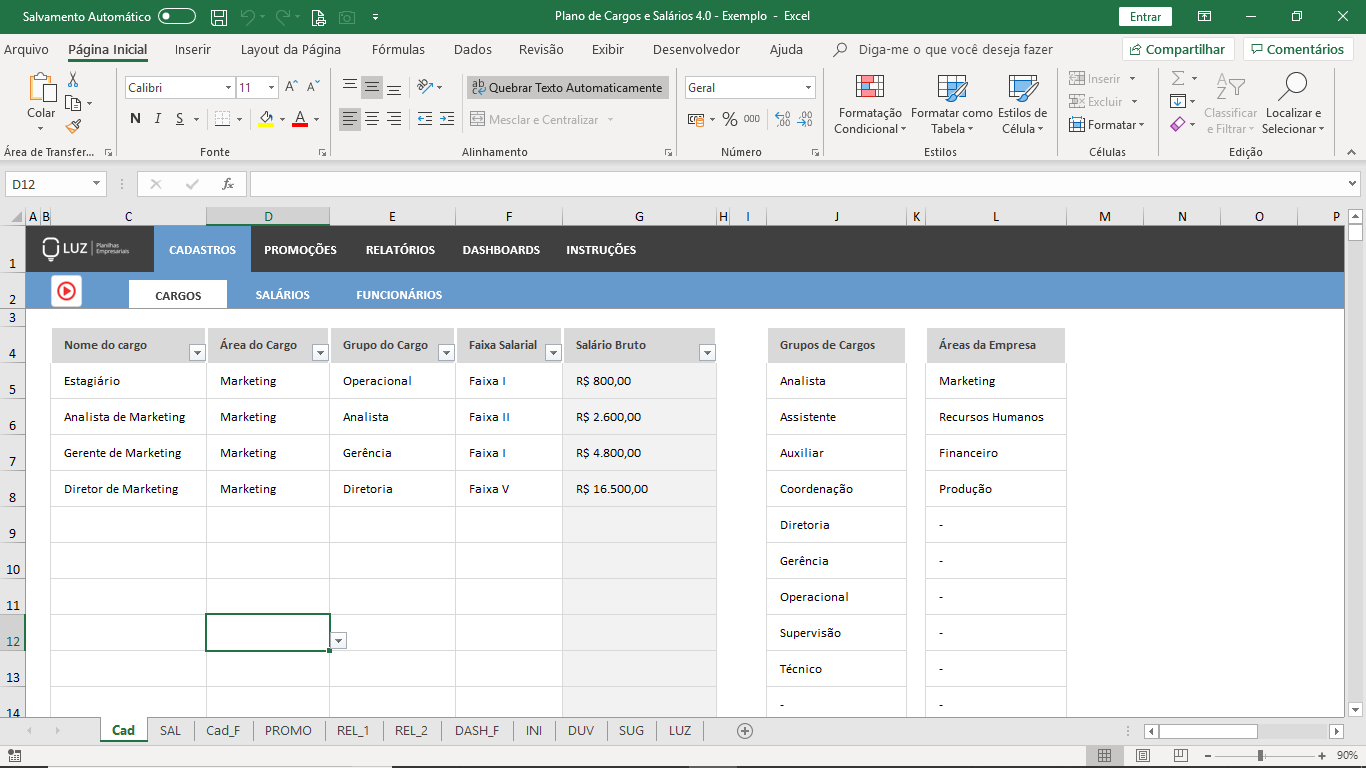
Task: Open the number format Geral dropdown
Action: click(808, 88)
